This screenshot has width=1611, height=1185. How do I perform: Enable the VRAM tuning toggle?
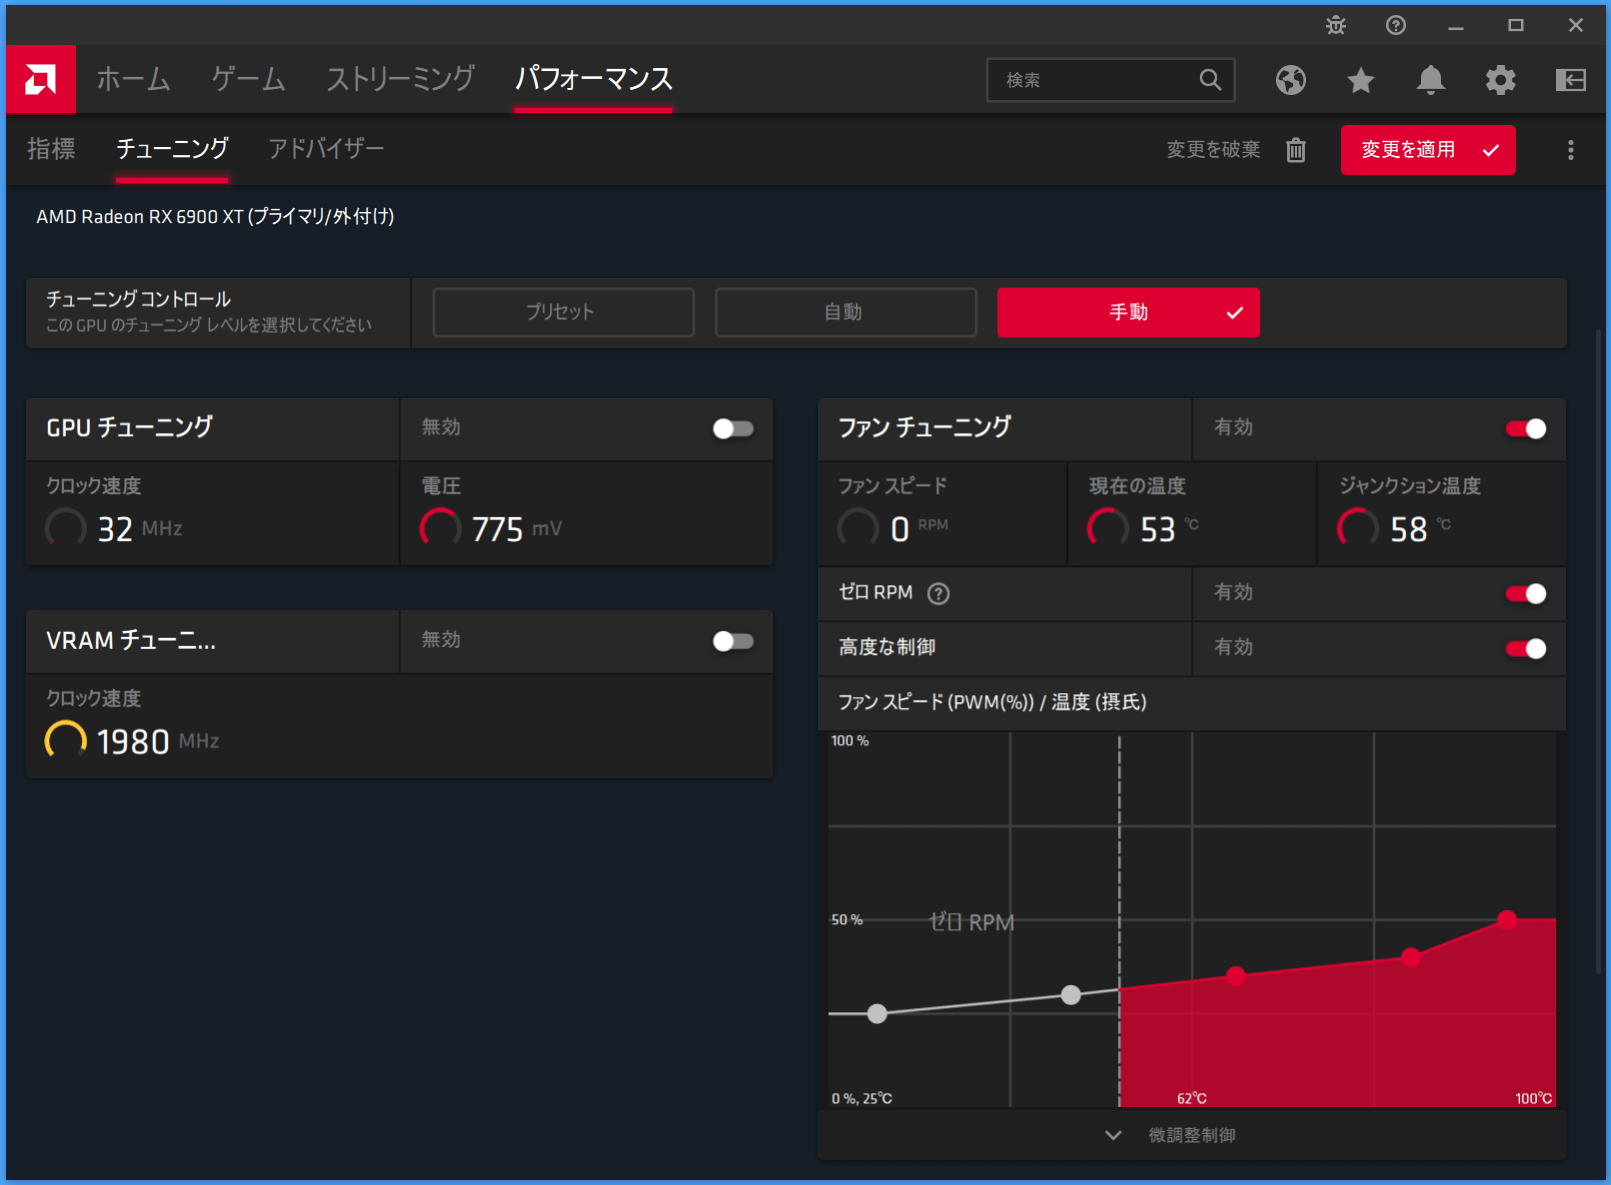733,641
